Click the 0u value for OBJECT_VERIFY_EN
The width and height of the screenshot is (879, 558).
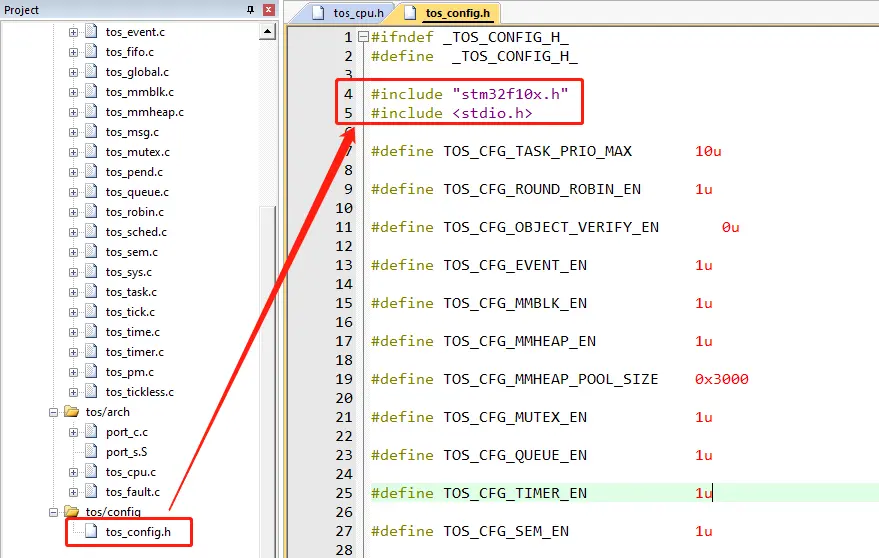tap(730, 227)
